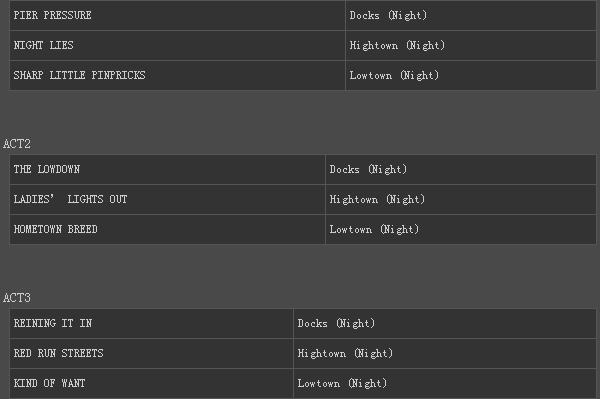Screen dimensions: 600x399
Task: Click Docks (Night) beside REINING IT IN
Action: pyautogui.click(x=336, y=323)
